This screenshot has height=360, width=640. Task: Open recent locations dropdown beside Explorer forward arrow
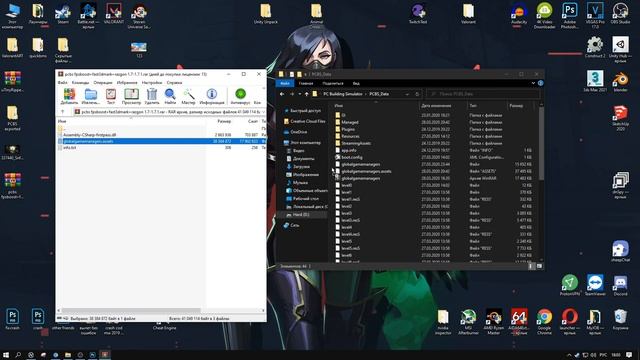click(300, 94)
